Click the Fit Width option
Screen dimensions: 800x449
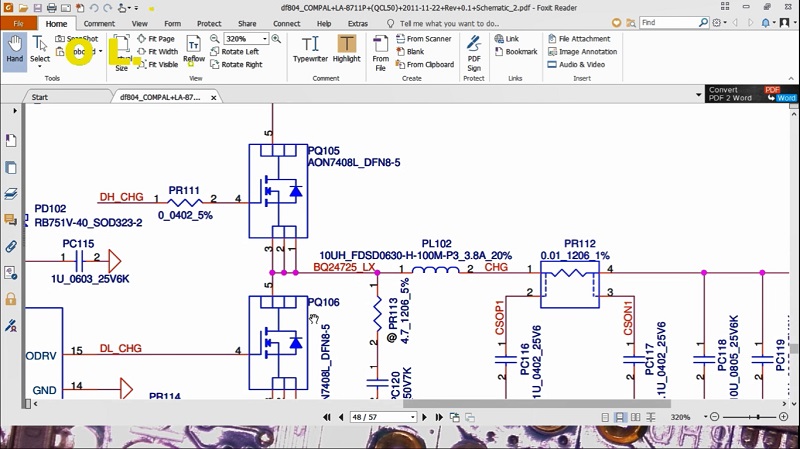[157, 52]
